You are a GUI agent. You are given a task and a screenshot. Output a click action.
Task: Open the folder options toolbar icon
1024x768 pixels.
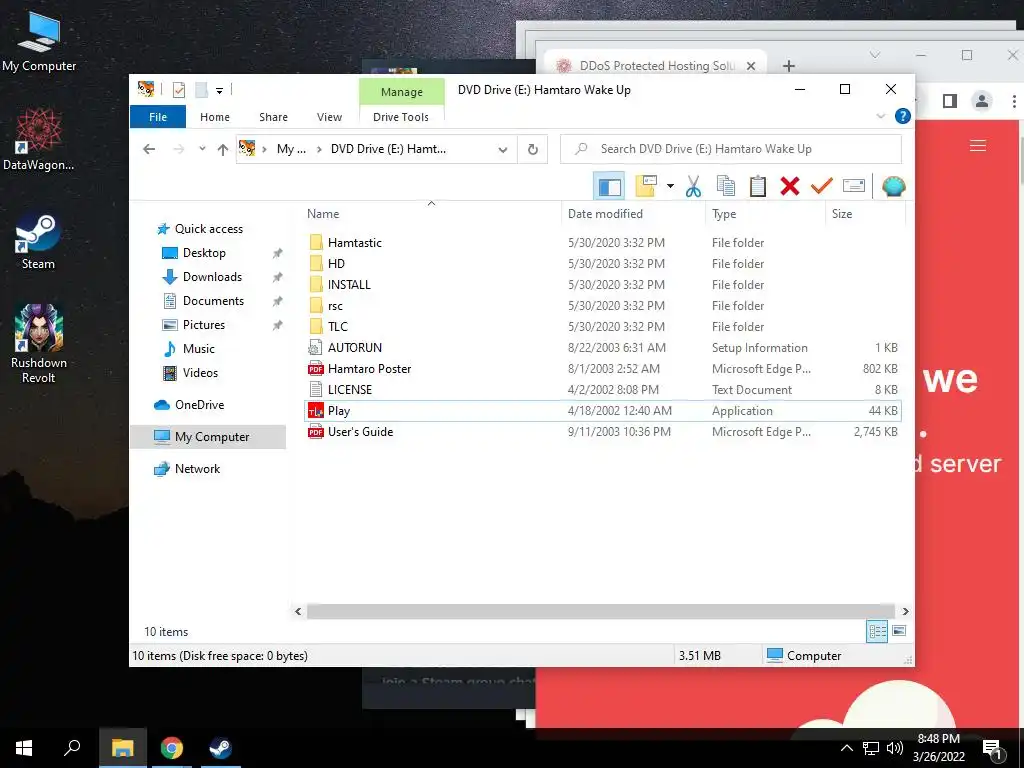(x=646, y=186)
